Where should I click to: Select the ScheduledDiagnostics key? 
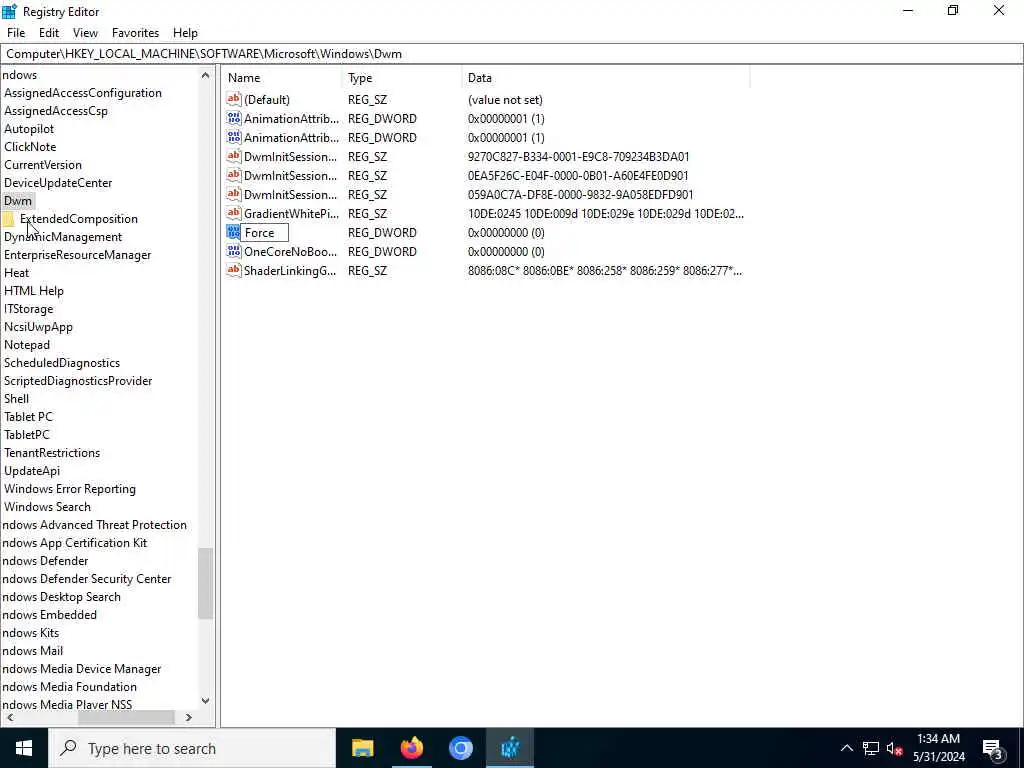pos(62,363)
